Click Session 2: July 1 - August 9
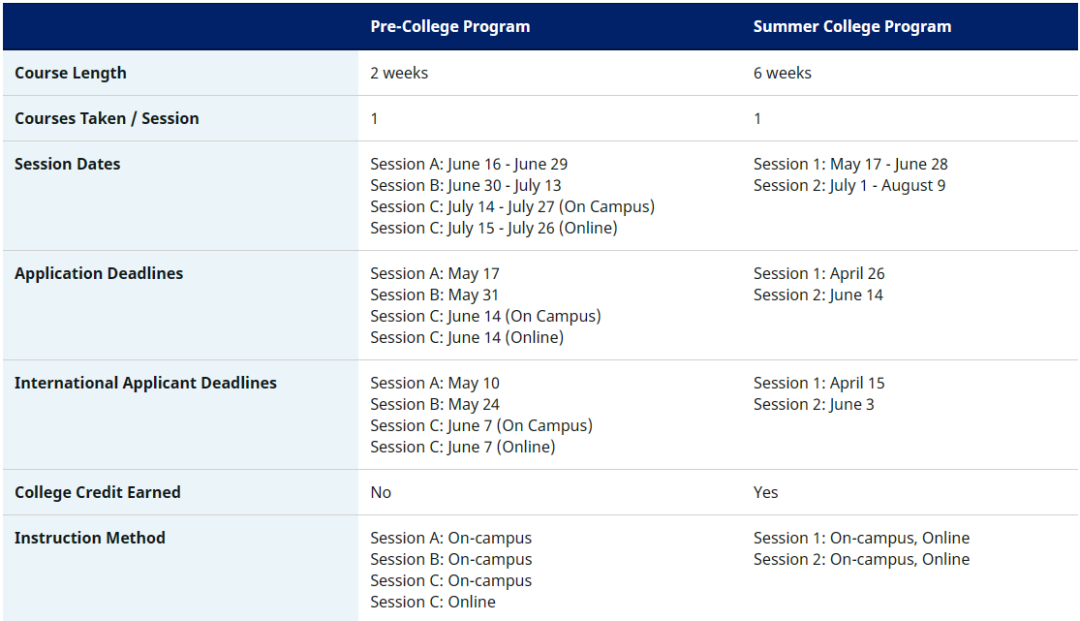1080x621 pixels. click(x=849, y=185)
